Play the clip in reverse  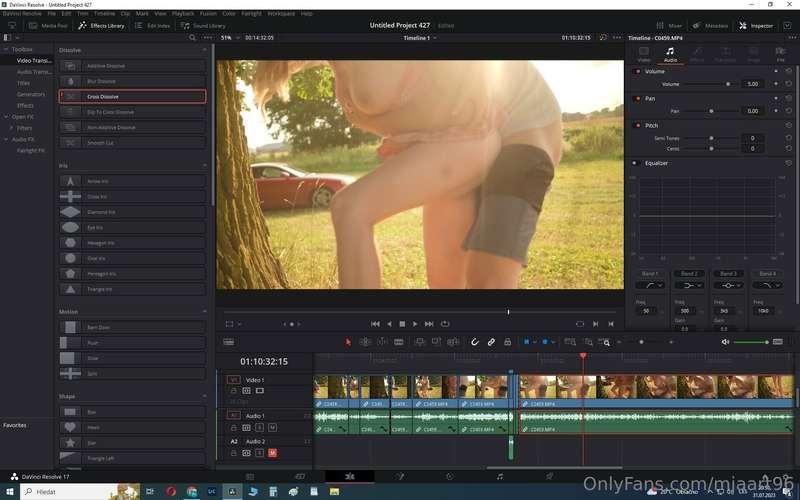(x=389, y=324)
